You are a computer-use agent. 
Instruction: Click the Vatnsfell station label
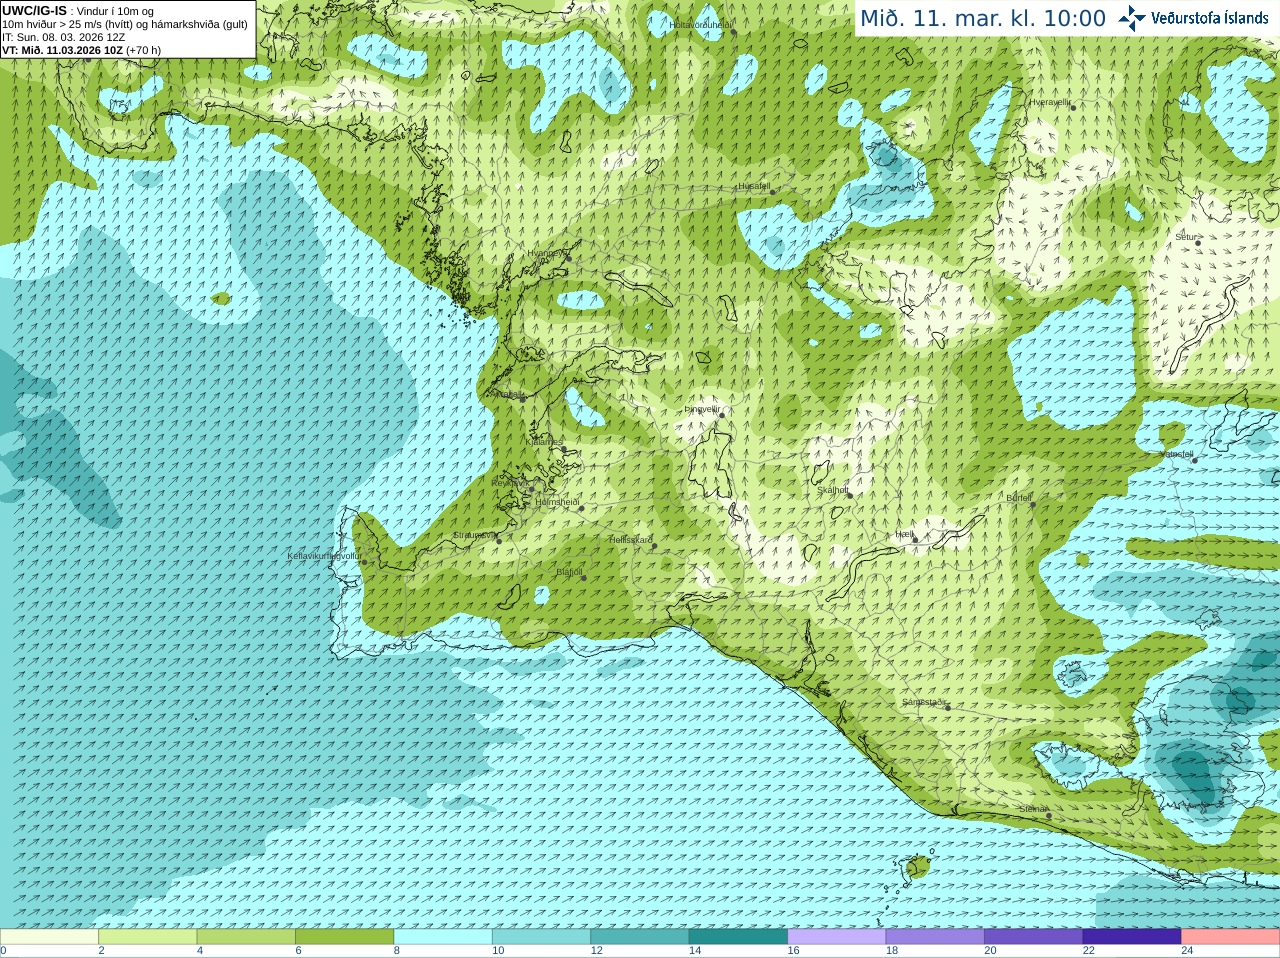1176,454
